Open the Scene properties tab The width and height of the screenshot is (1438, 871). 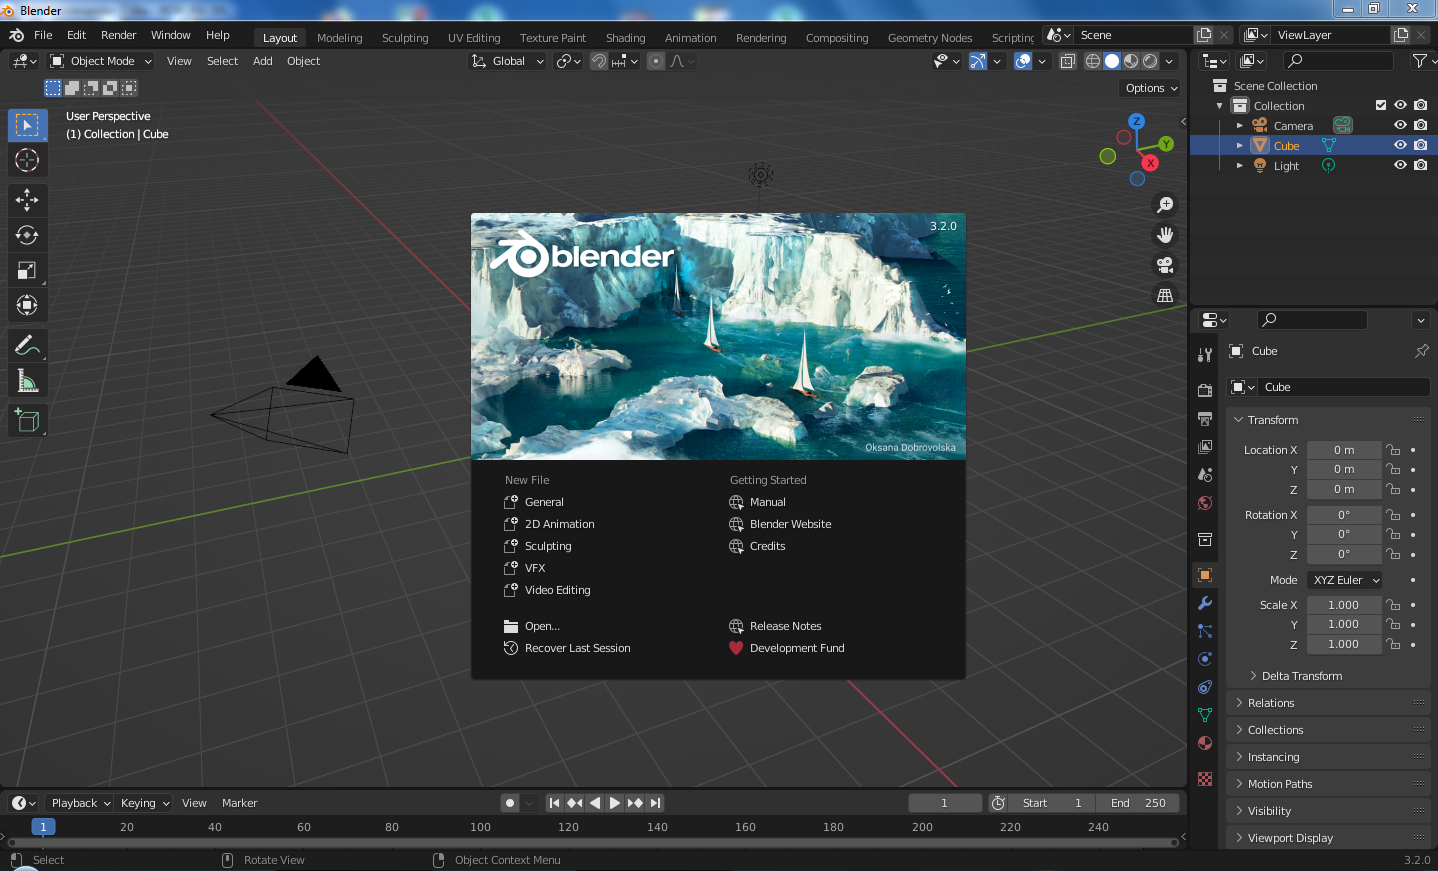[1205, 474]
